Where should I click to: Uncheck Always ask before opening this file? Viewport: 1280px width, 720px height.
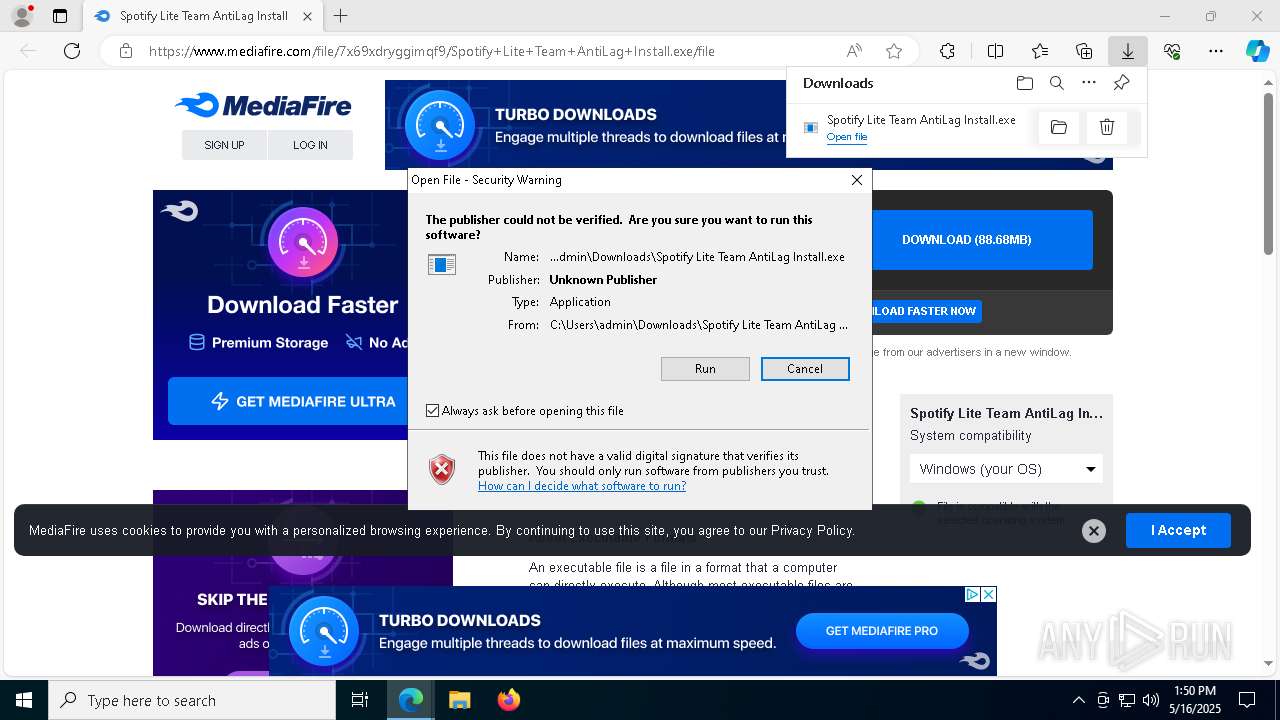tap(433, 411)
